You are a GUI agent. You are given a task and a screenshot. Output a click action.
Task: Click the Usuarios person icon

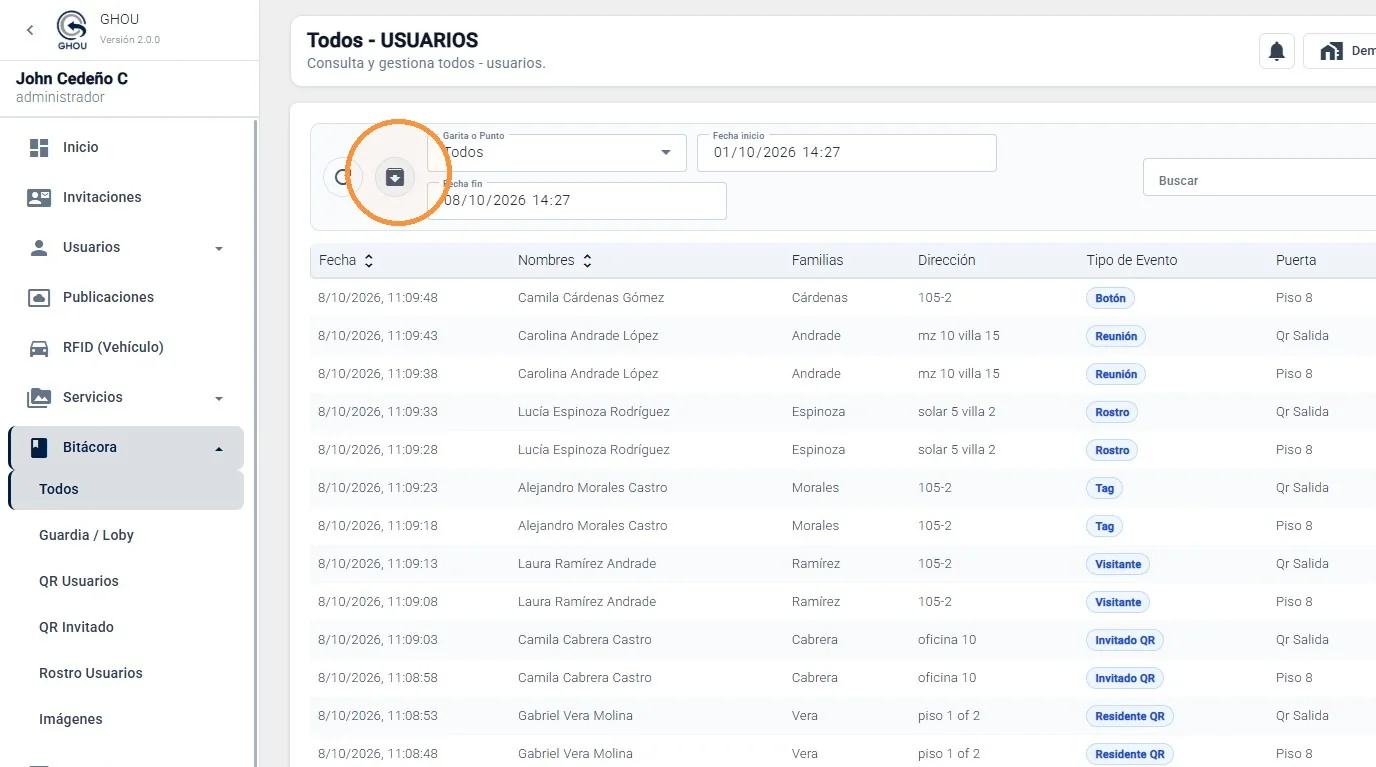pyautogui.click(x=39, y=248)
